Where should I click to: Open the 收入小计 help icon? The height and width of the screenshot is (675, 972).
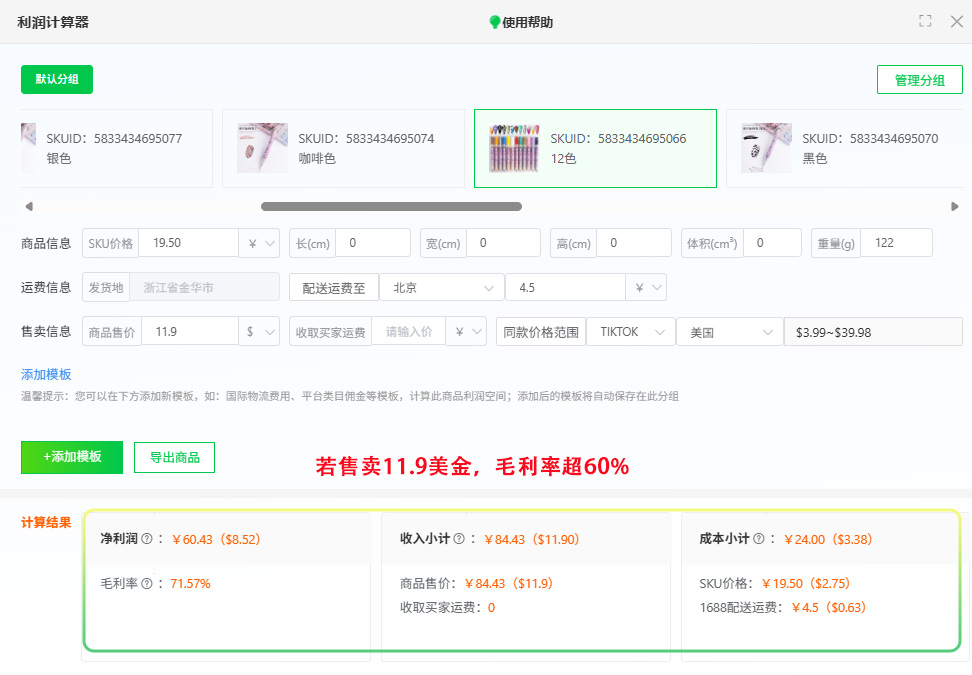459,538
